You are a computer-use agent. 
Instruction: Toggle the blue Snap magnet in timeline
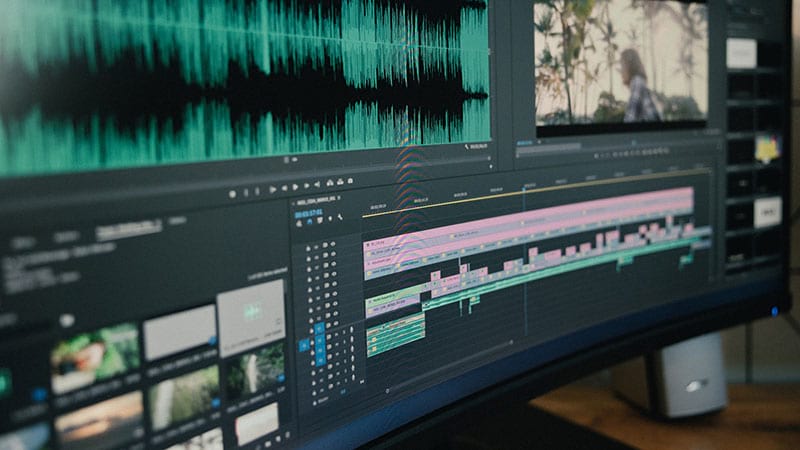(x=309, y=222)
